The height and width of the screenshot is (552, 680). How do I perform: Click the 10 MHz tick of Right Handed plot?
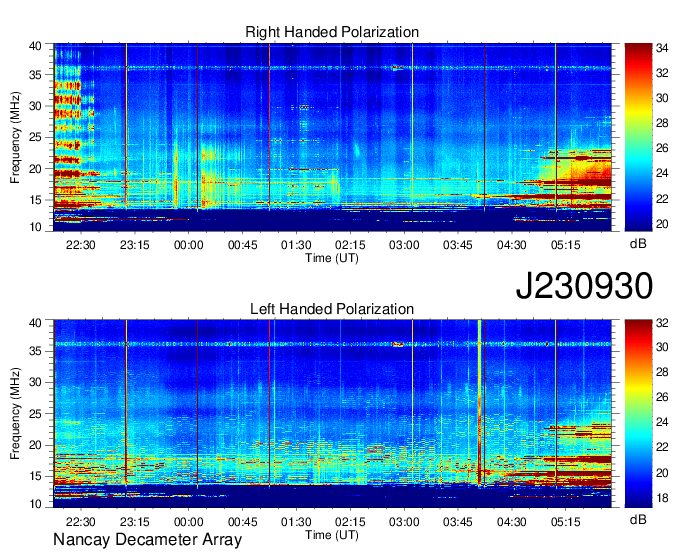tap(36, 227)
